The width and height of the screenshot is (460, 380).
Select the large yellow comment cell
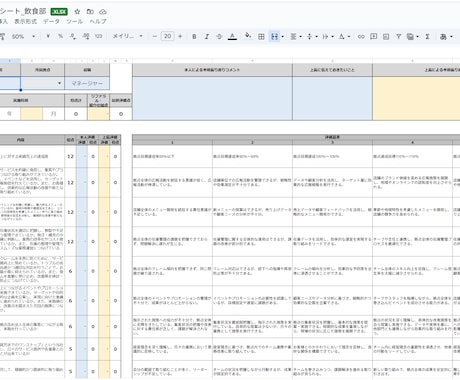click(x=416, y=98)
